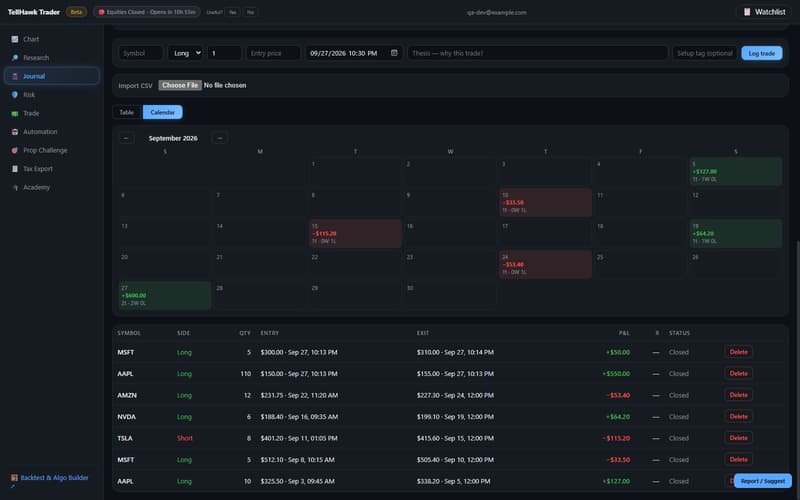The height and width of the screenshot is (500, 800).
Task: Open the Prop Challenge icon
Action: (15, 151)
